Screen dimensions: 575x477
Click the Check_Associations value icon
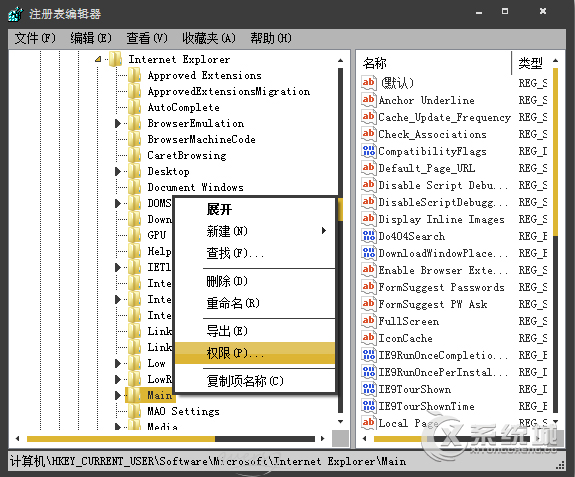(x=369, y=134)
